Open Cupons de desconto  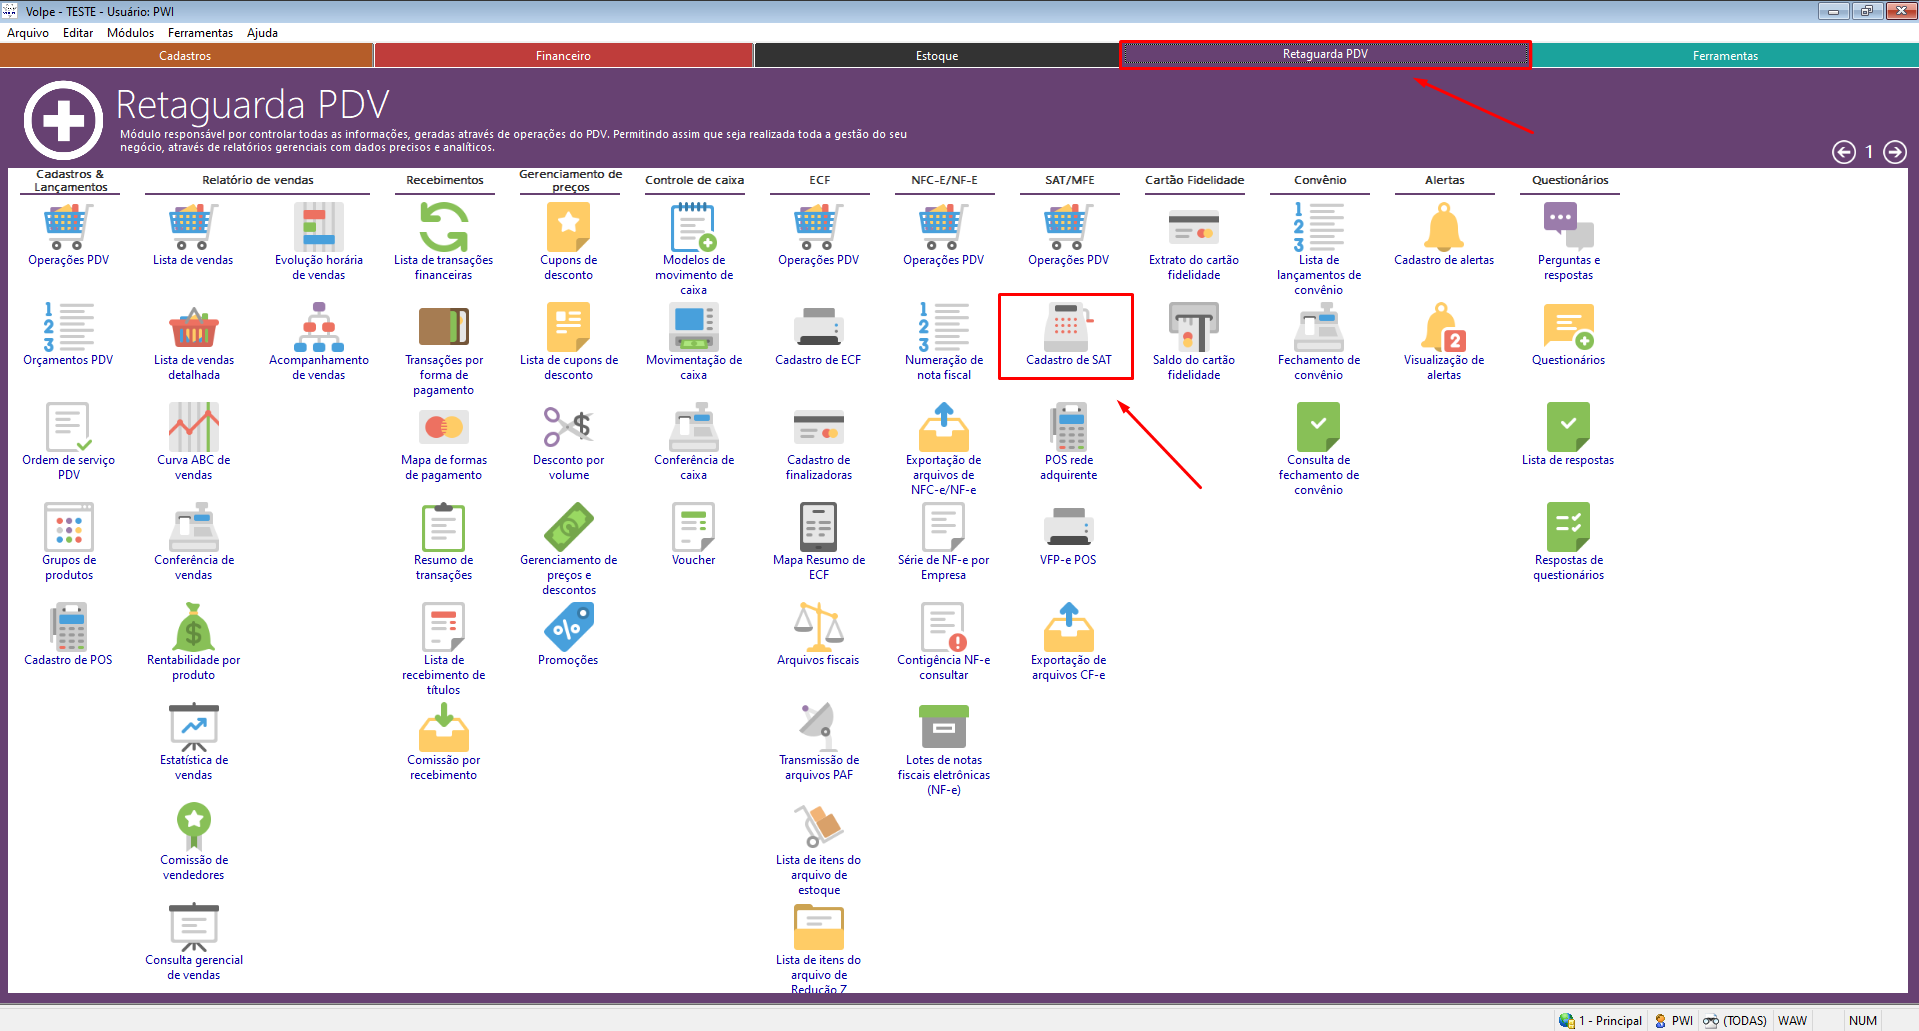coord(569,242)
